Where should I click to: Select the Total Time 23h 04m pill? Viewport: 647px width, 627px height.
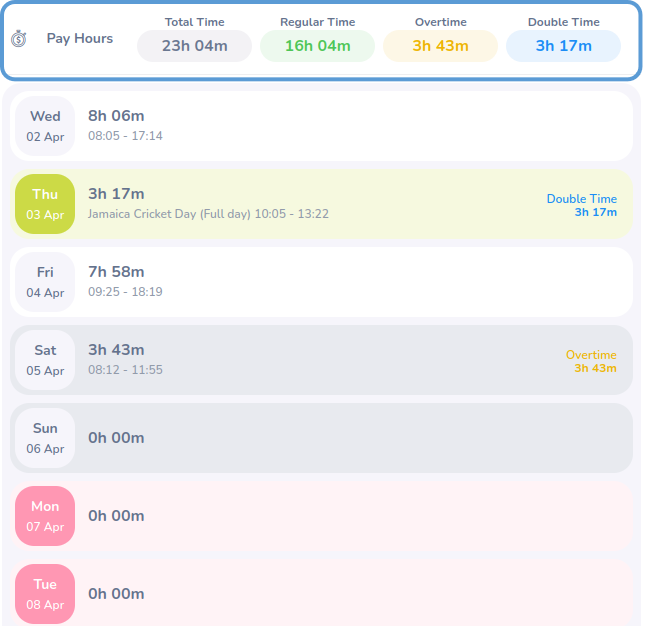[194, 46]
